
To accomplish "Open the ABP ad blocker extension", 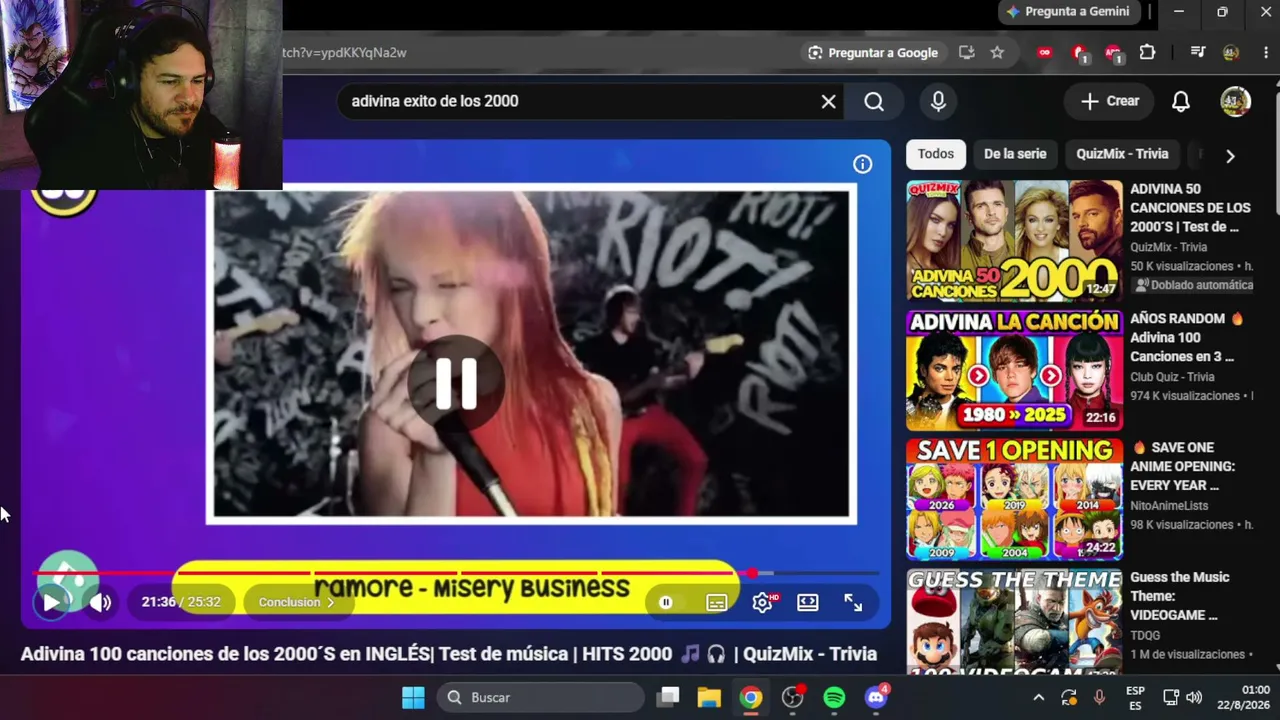I will point(1113,53).
